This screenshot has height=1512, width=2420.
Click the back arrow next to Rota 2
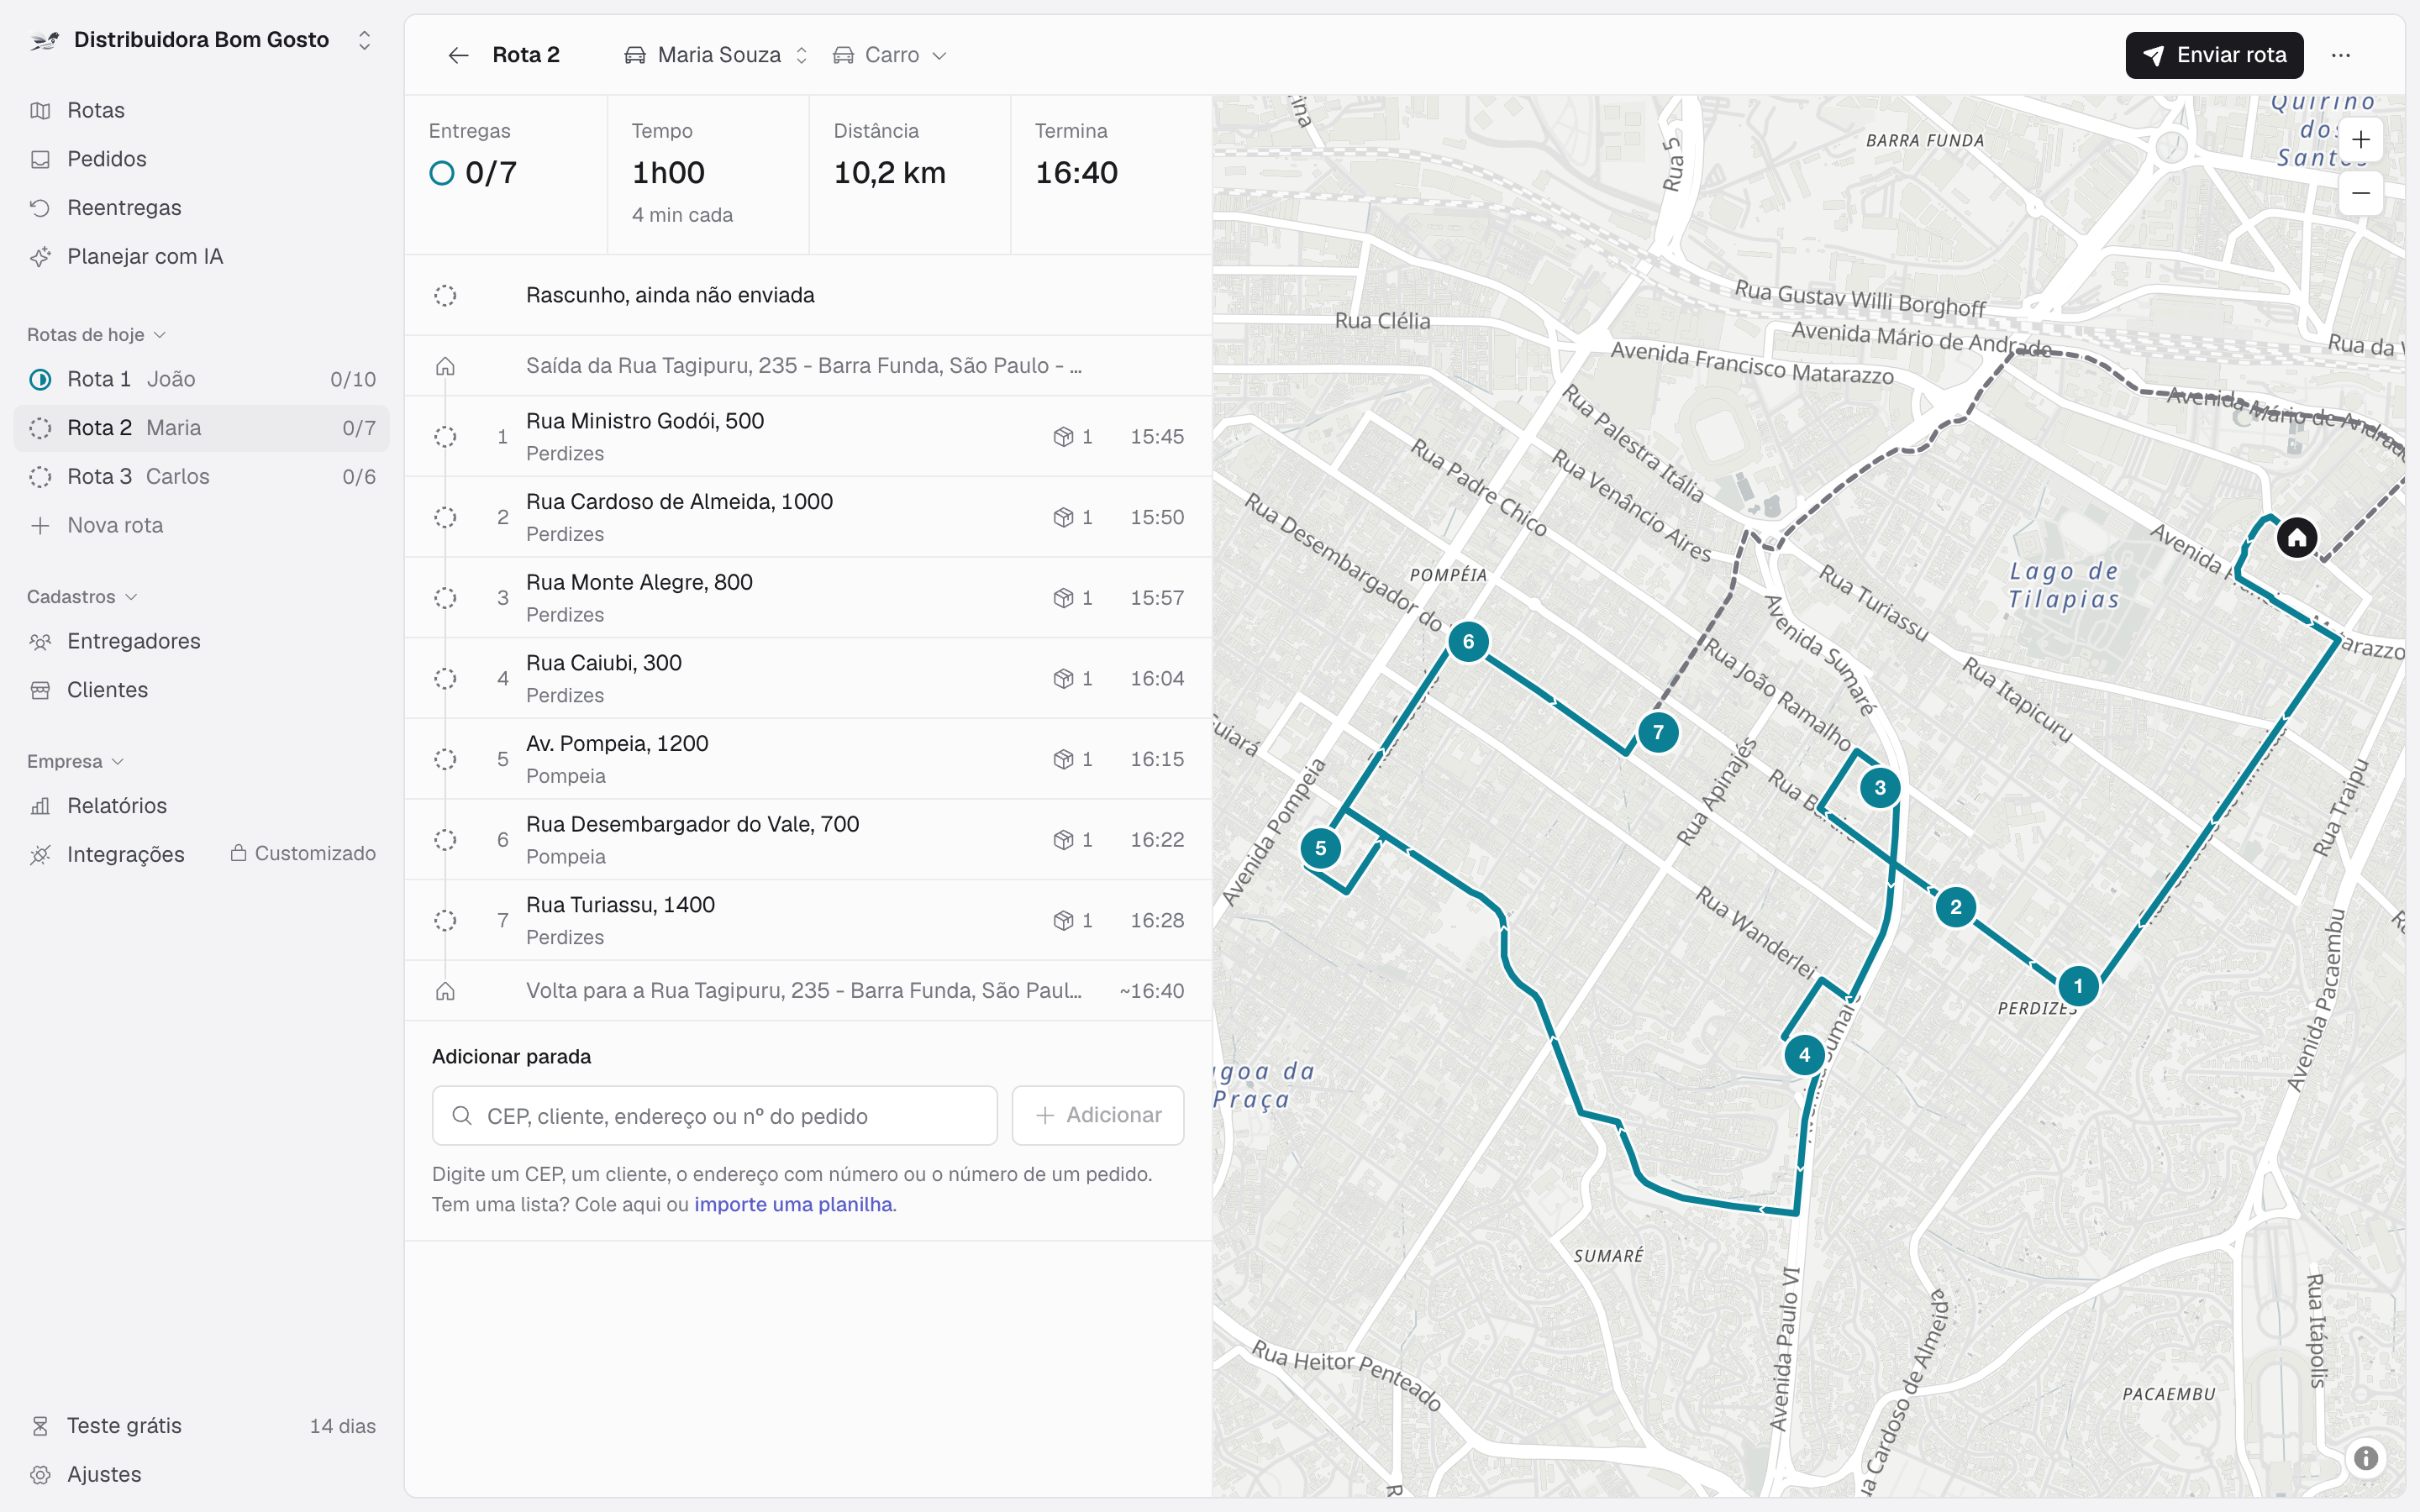click(x=458, y=55)
